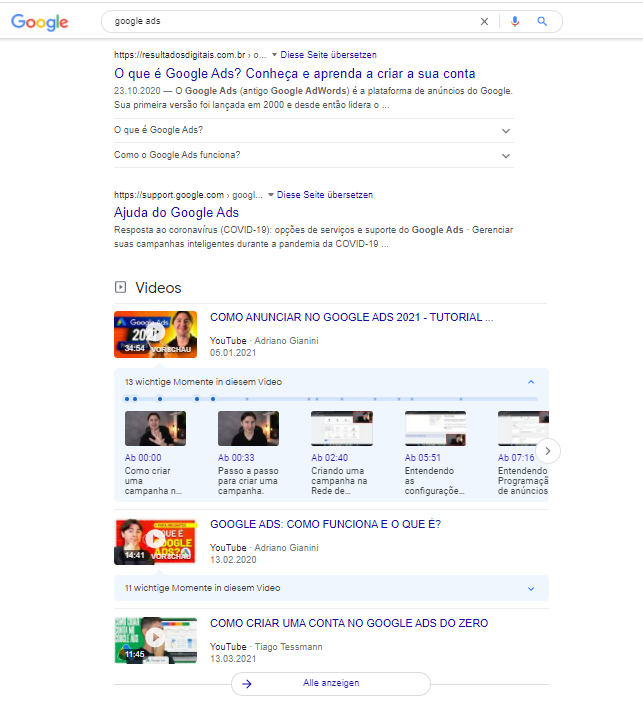643x712 pixels.
Task: Click the Google logo
Action: click(40, 22)
